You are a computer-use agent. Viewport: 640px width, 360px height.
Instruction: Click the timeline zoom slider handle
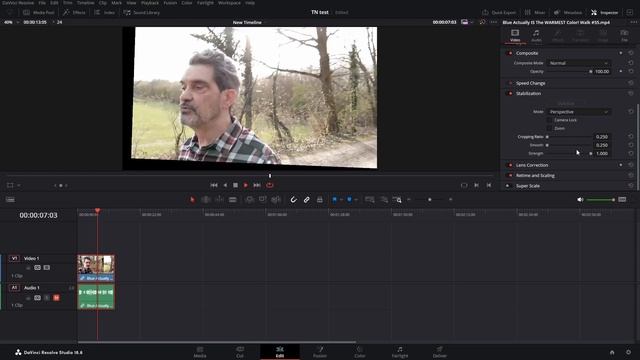pos(429,200)
